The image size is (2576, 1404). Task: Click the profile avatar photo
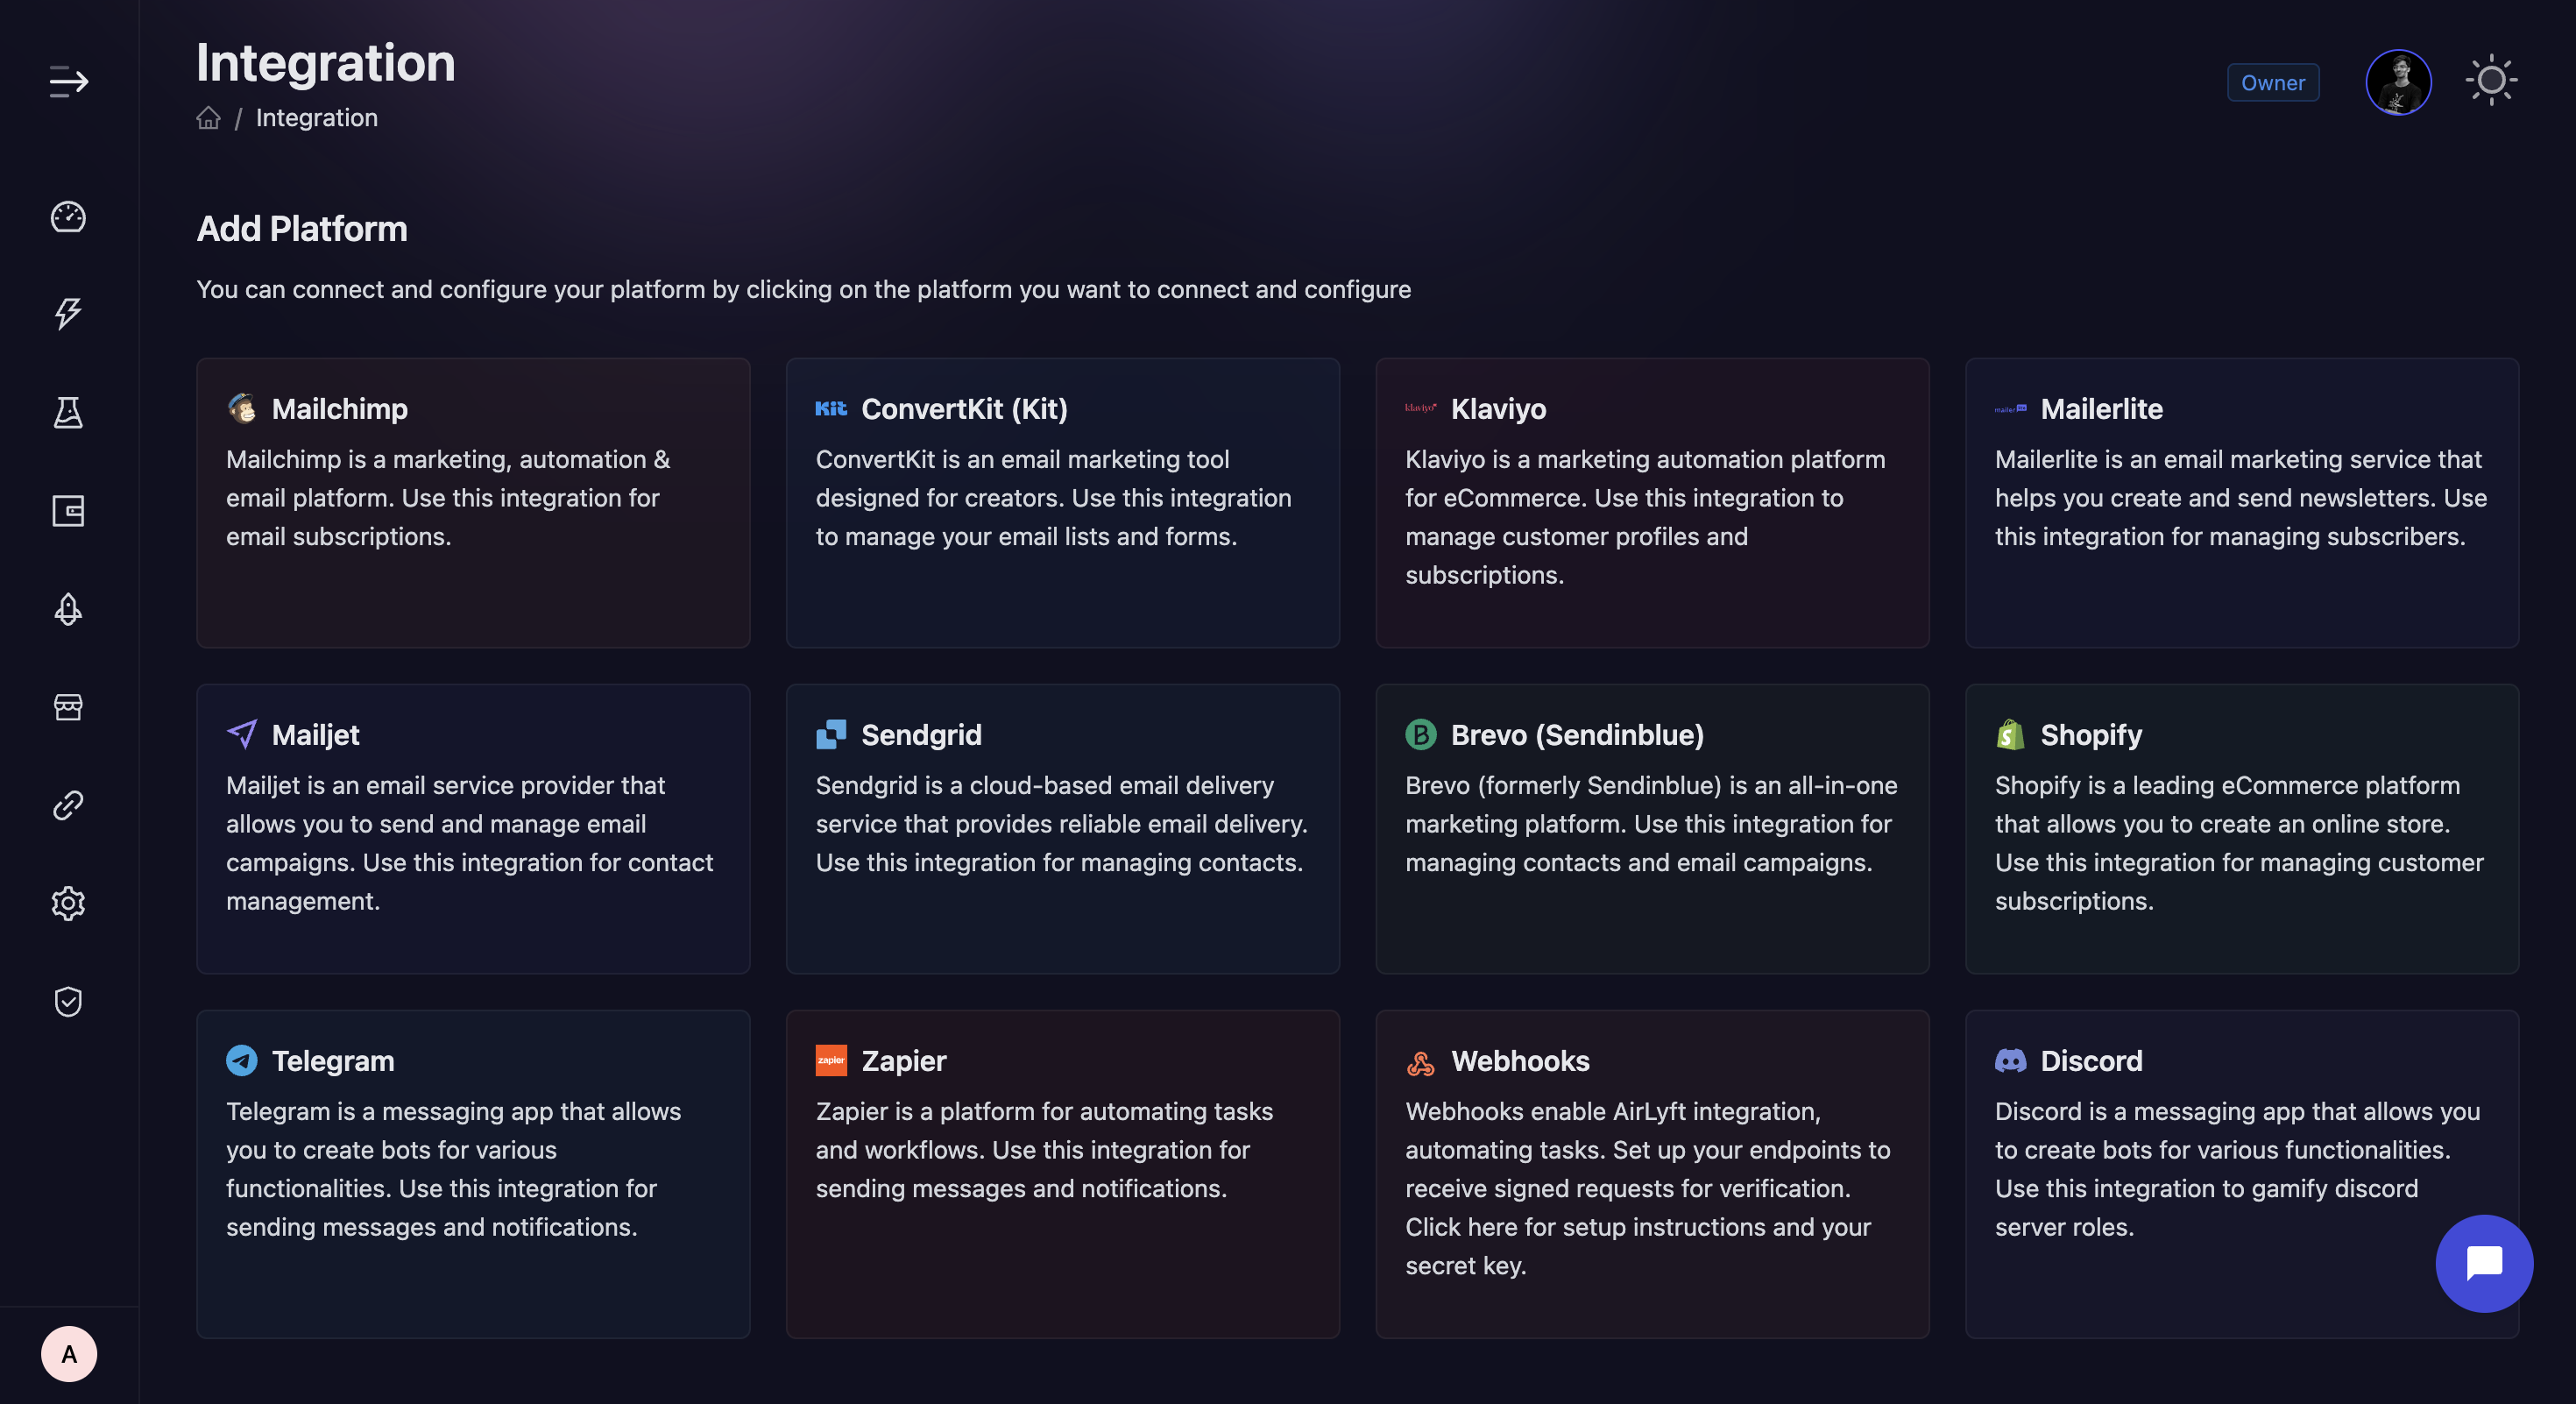[x=2398, y=82]
